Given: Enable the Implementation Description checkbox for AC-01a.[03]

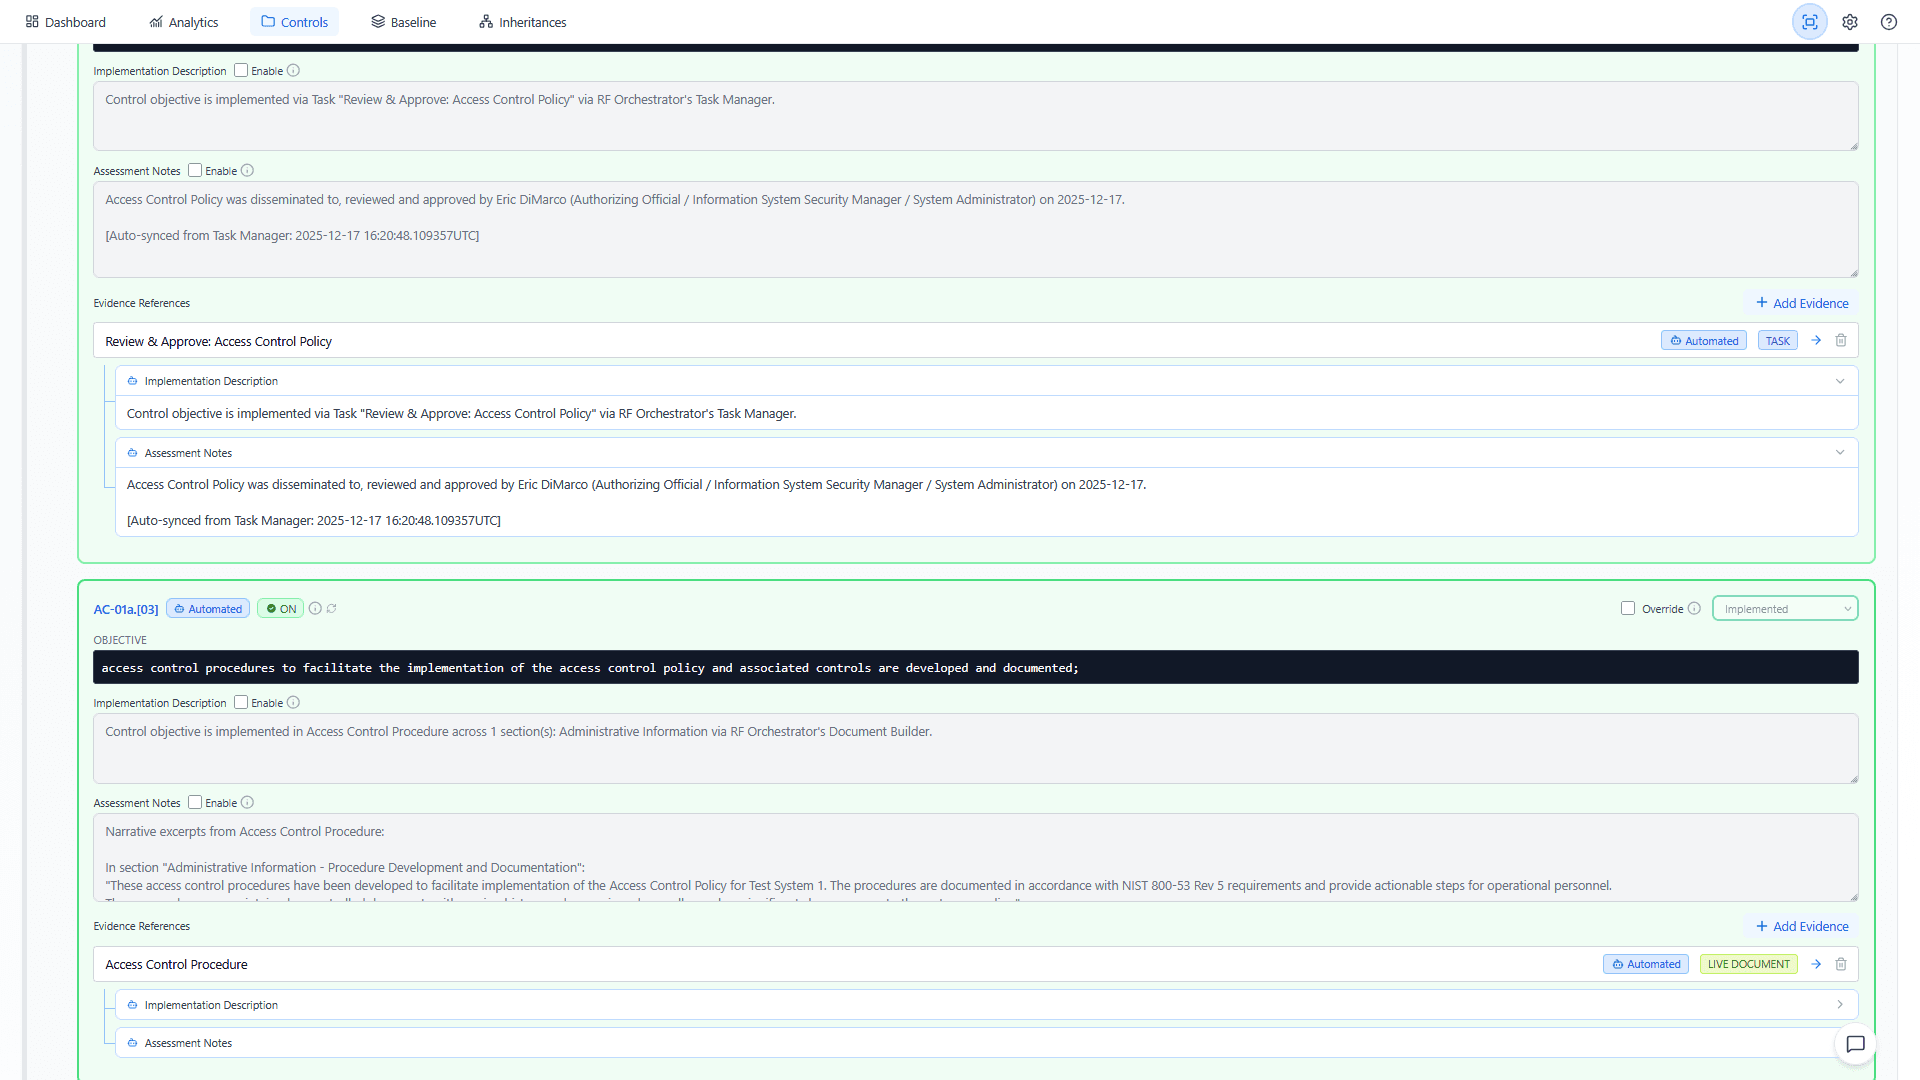Looking at the screenshot, I should click(241, 703).
